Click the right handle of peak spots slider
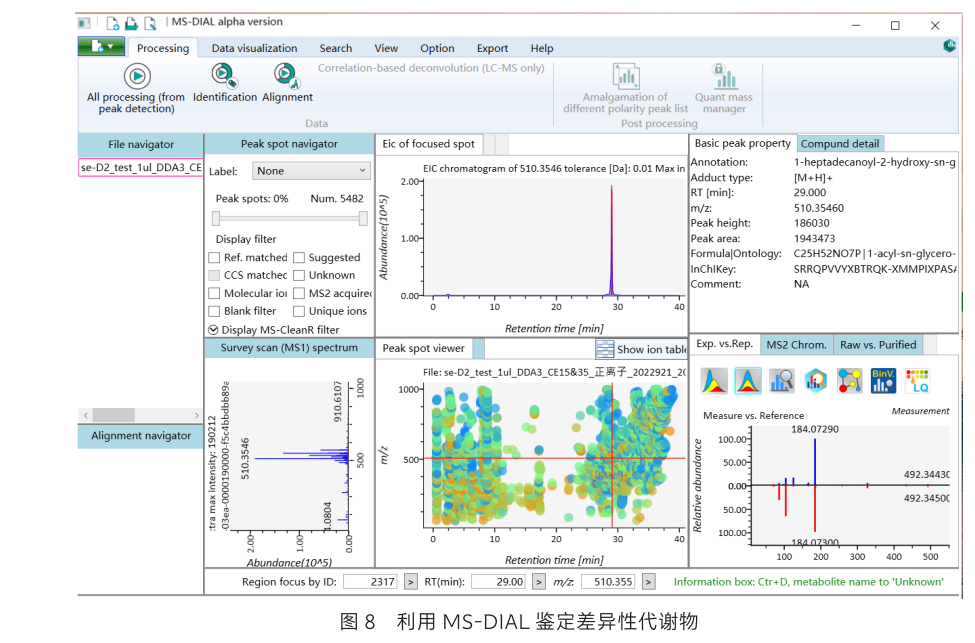975x643 pixels. 363,218
